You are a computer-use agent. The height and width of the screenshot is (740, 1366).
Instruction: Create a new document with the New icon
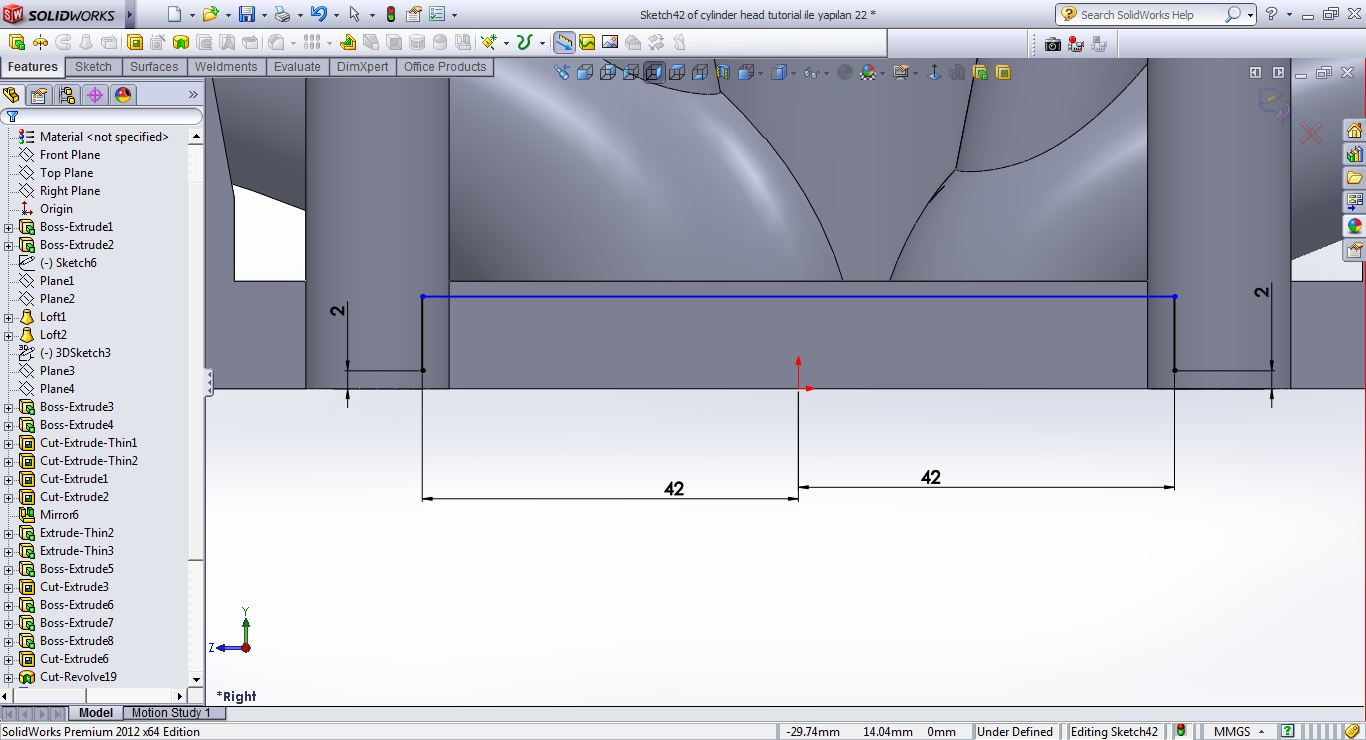click(175, 14)
